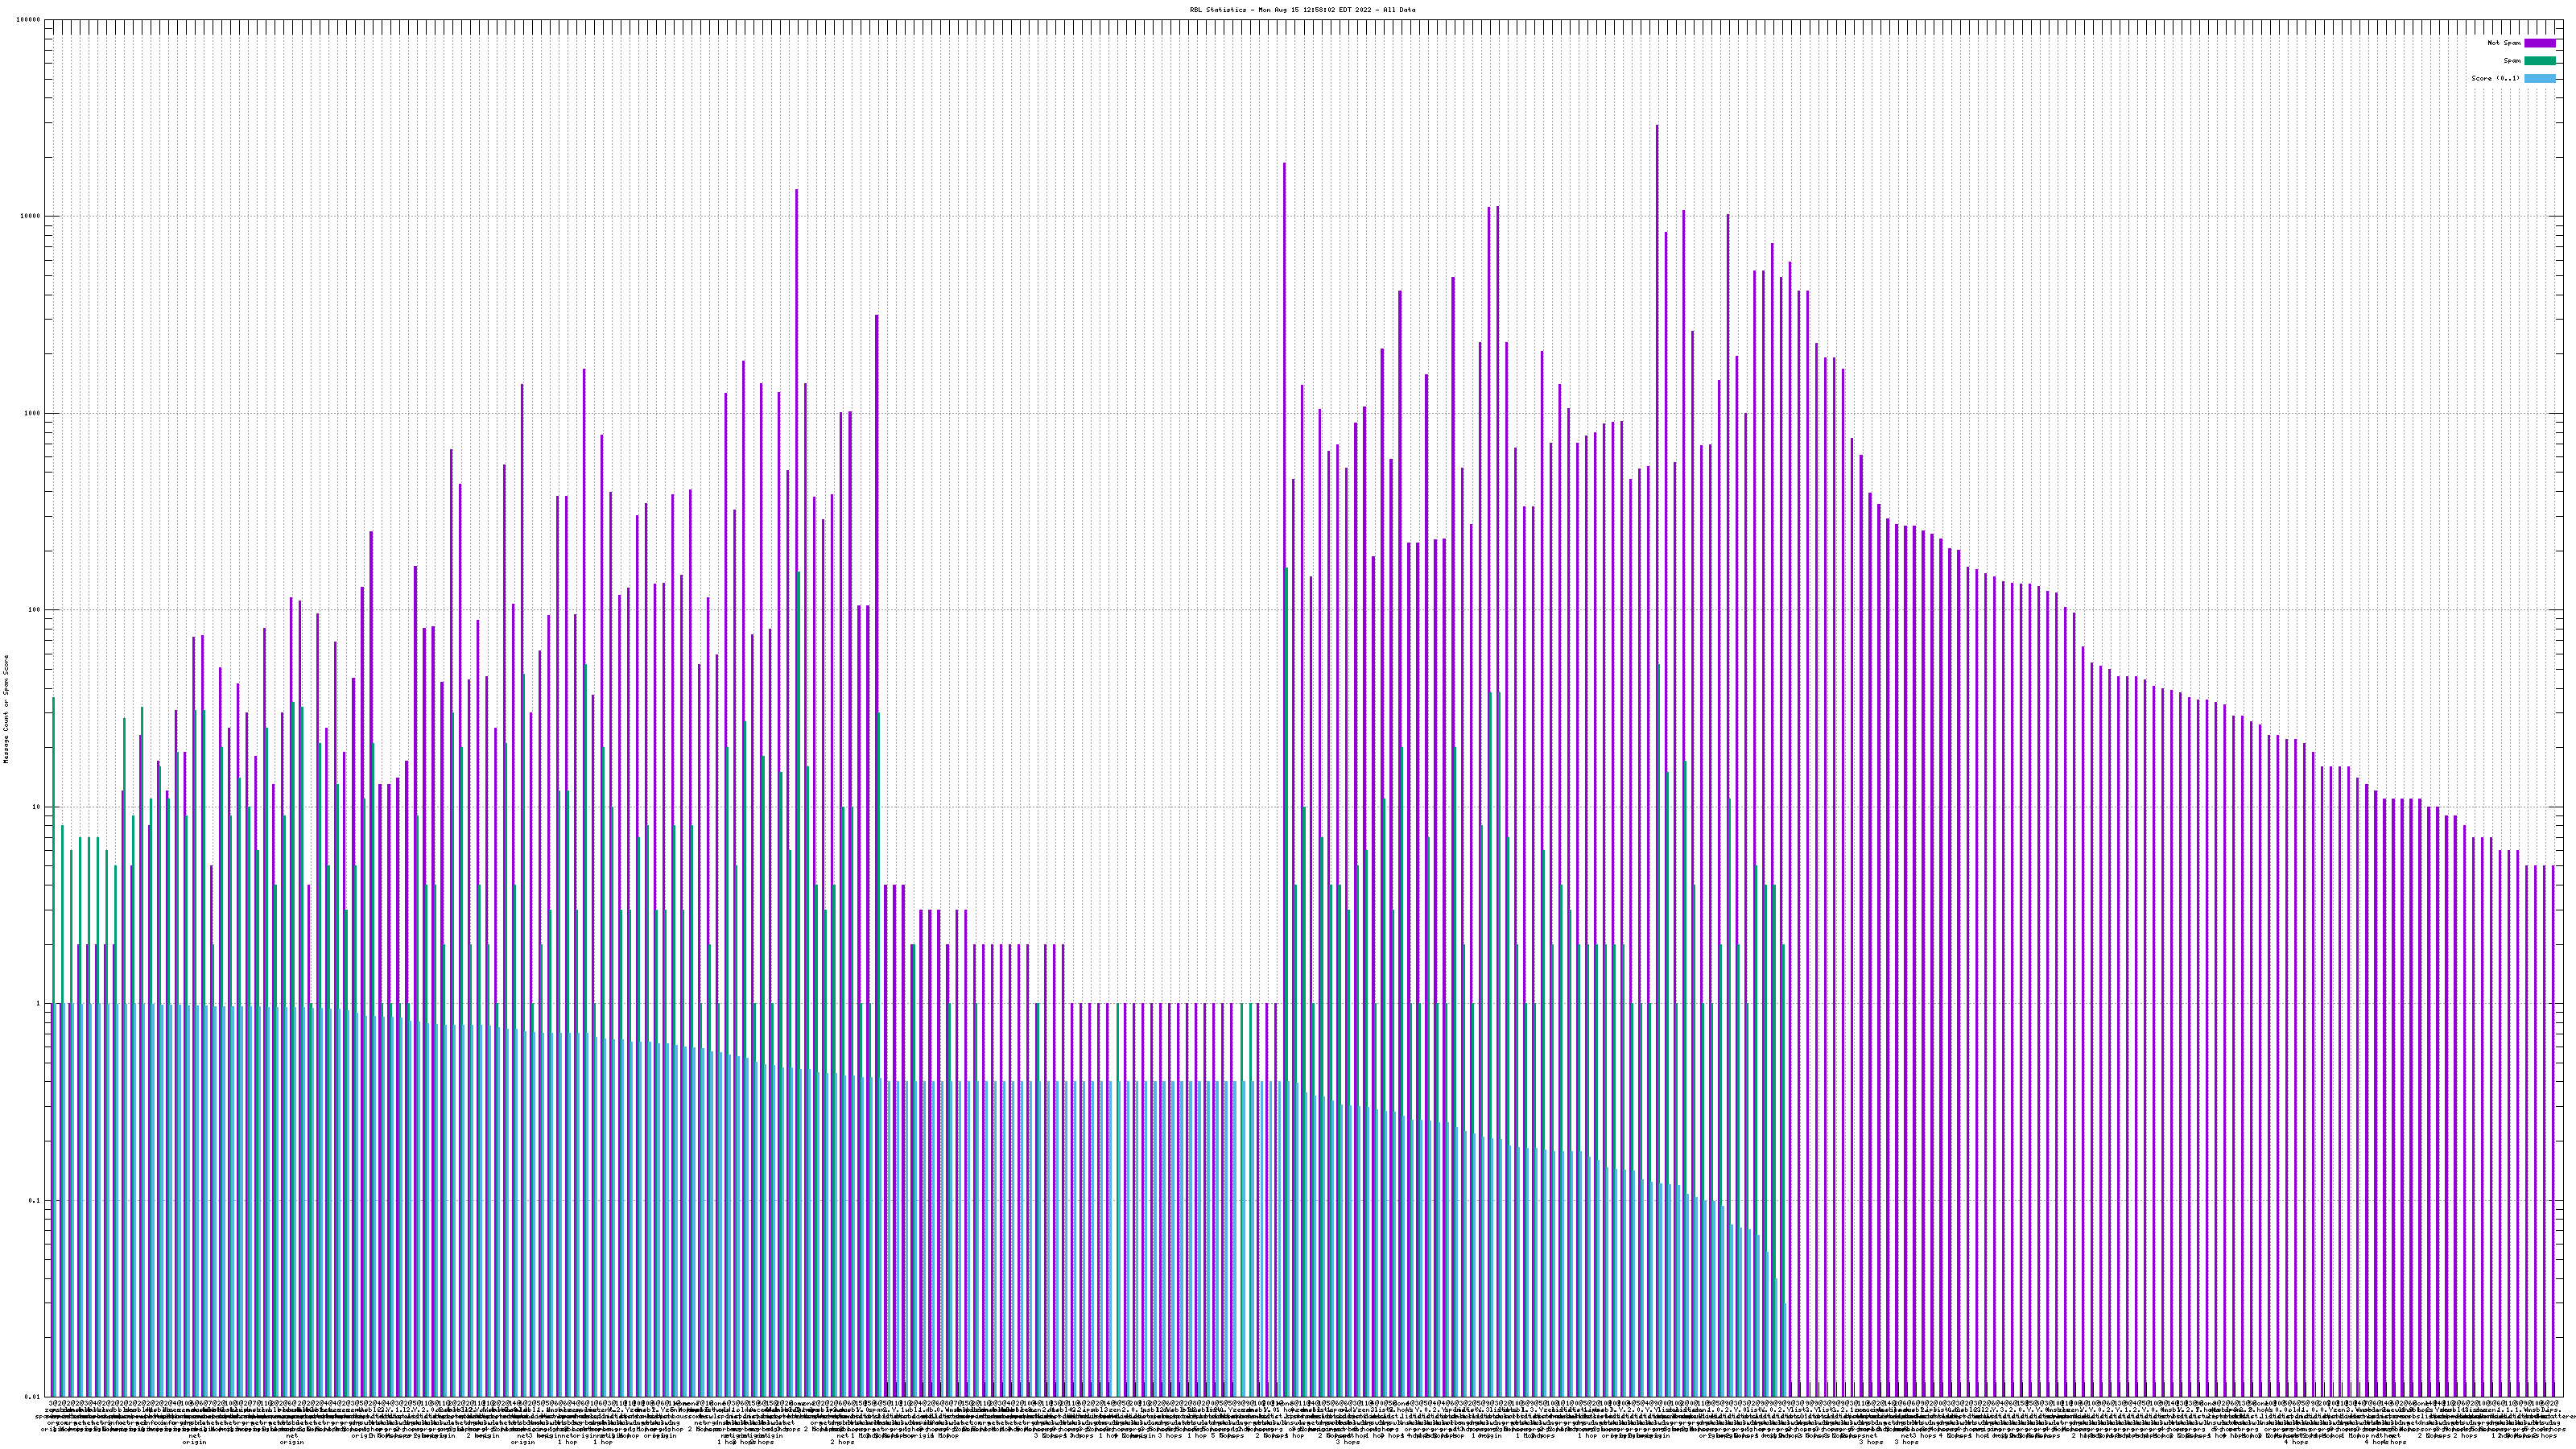
Task: Click the 100000 y-axis tick label
Action: [29, 20]
